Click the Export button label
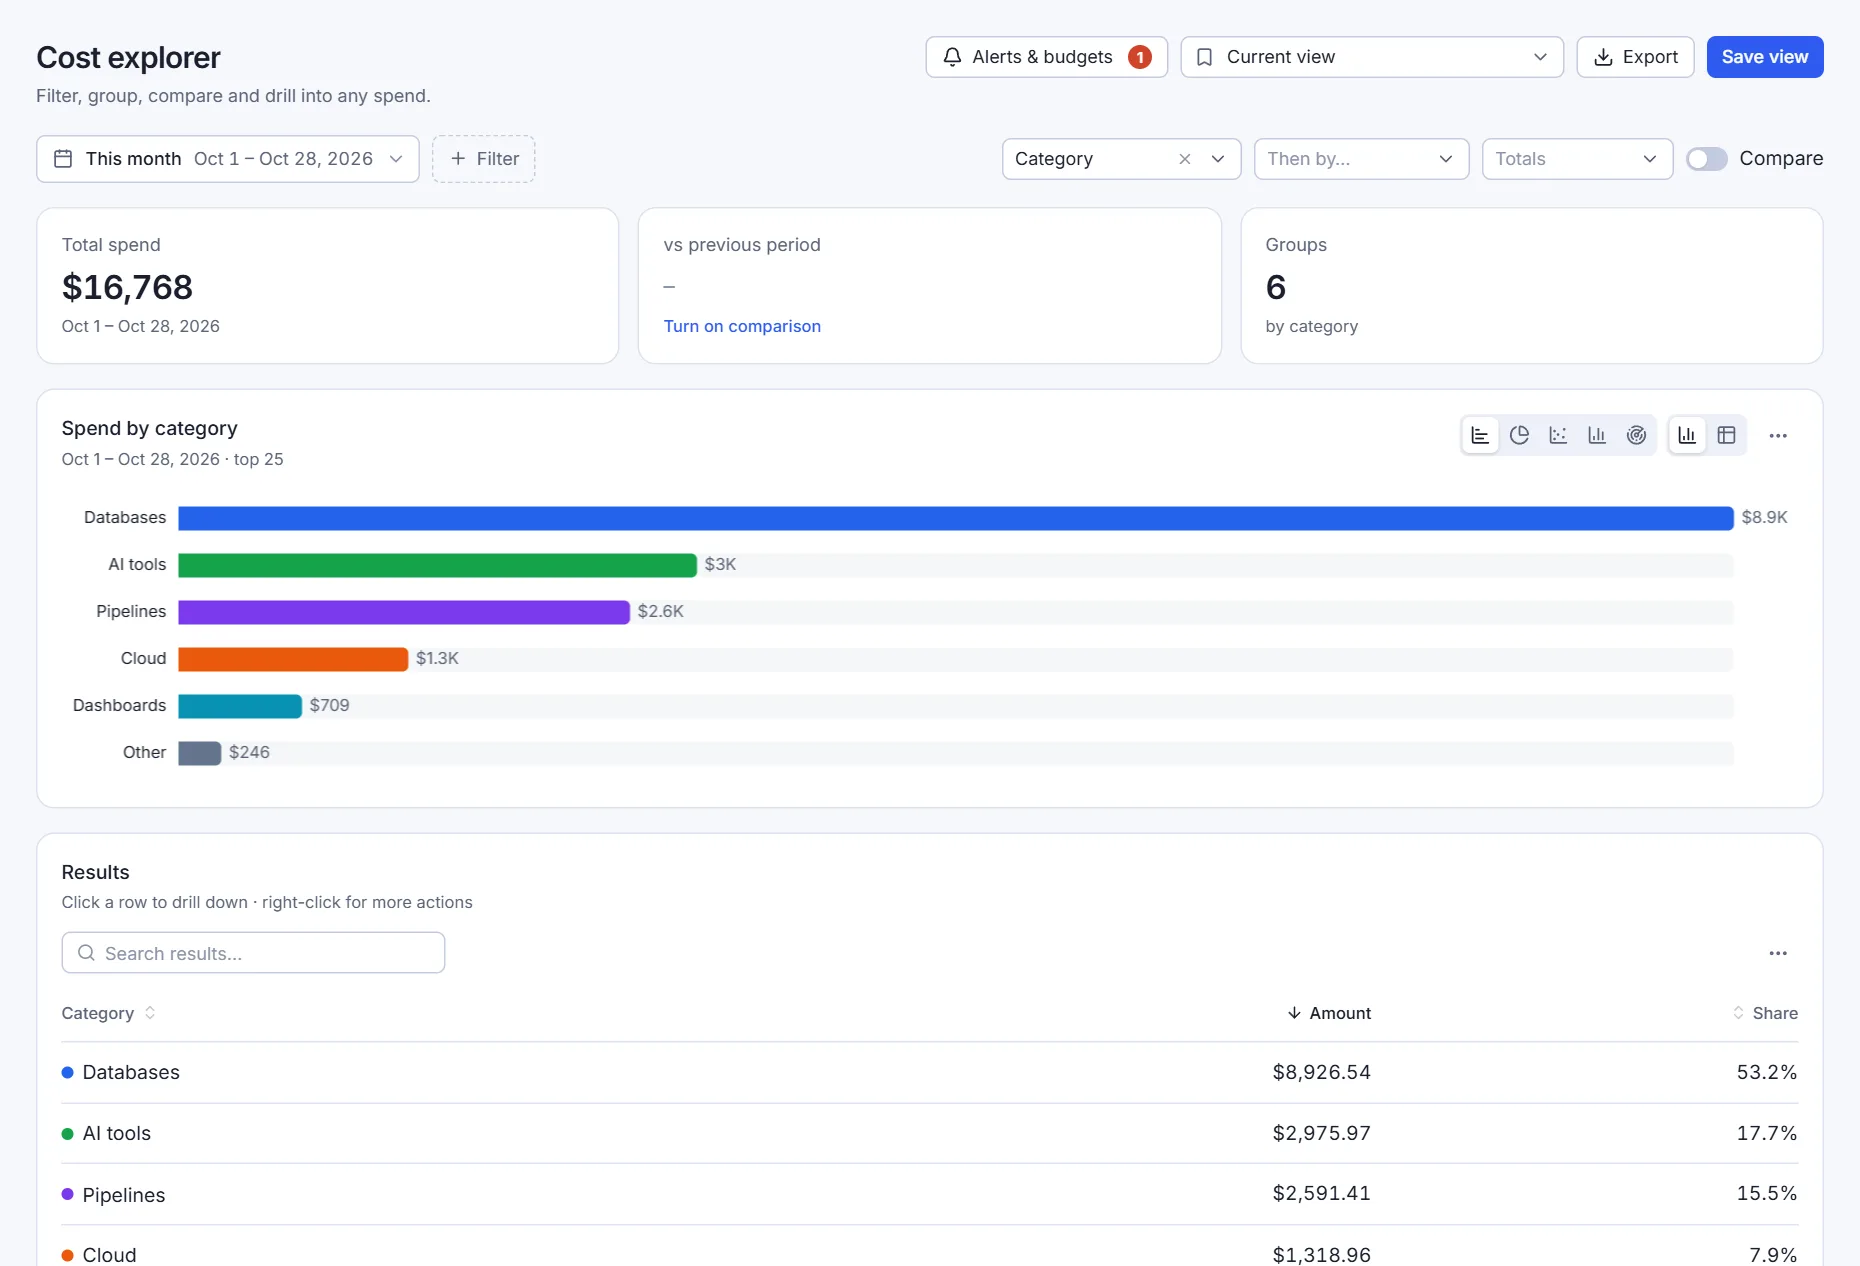 coord(1650,57)
